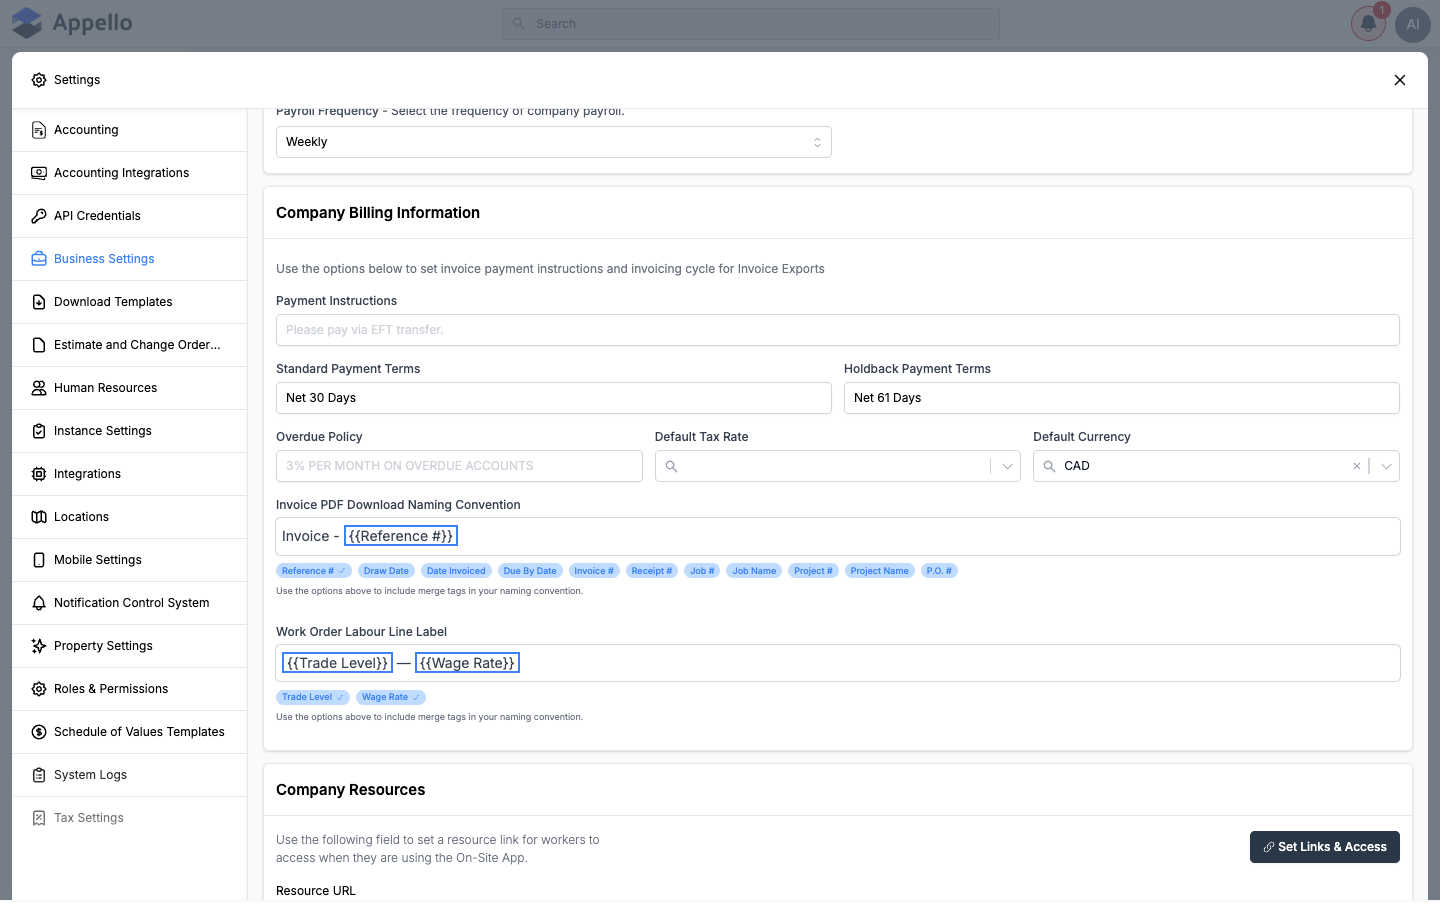Image resolution: width=1440 pixels, height=918 pixels.
Task: Click the Notification Control System bell icon
Action: [x=39, y=603]
